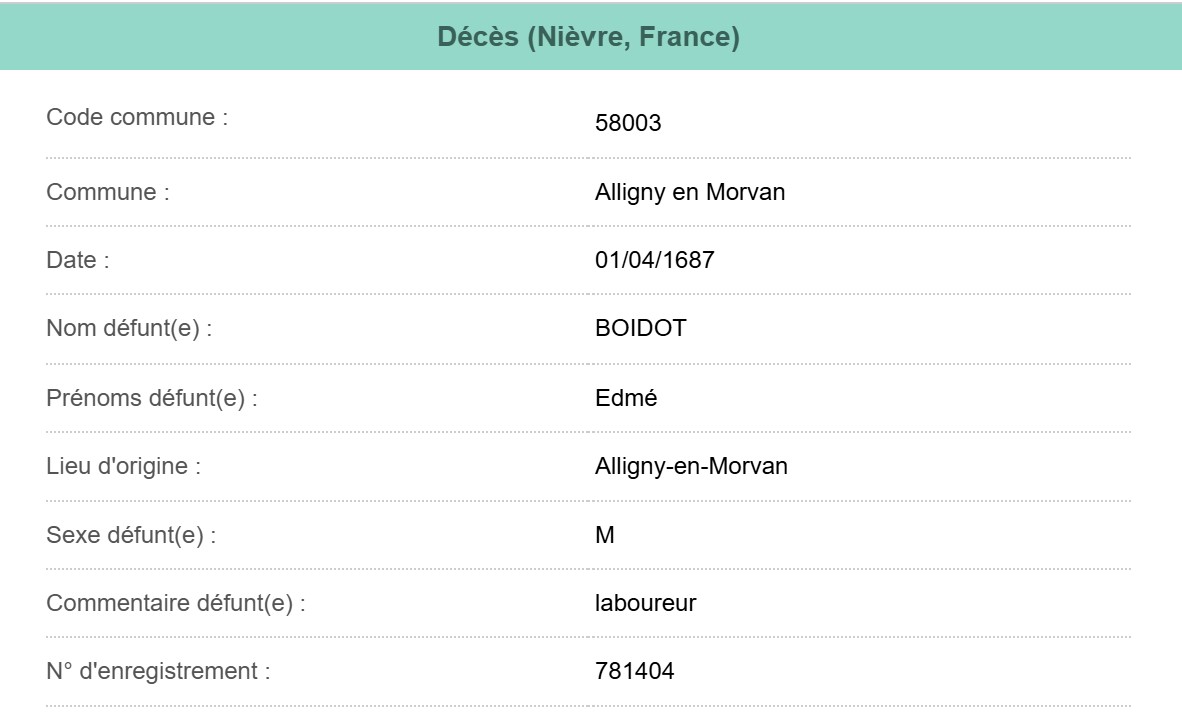
Task: Click the 'Nom défunt(e) :' label
Action: pyautogui.click(x=129, y=329)
